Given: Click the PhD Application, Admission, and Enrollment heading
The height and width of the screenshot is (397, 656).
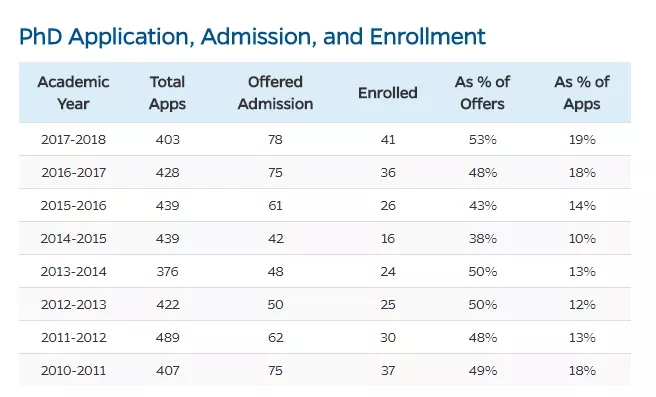Looking at the screenshot, I should pos(252,37).
